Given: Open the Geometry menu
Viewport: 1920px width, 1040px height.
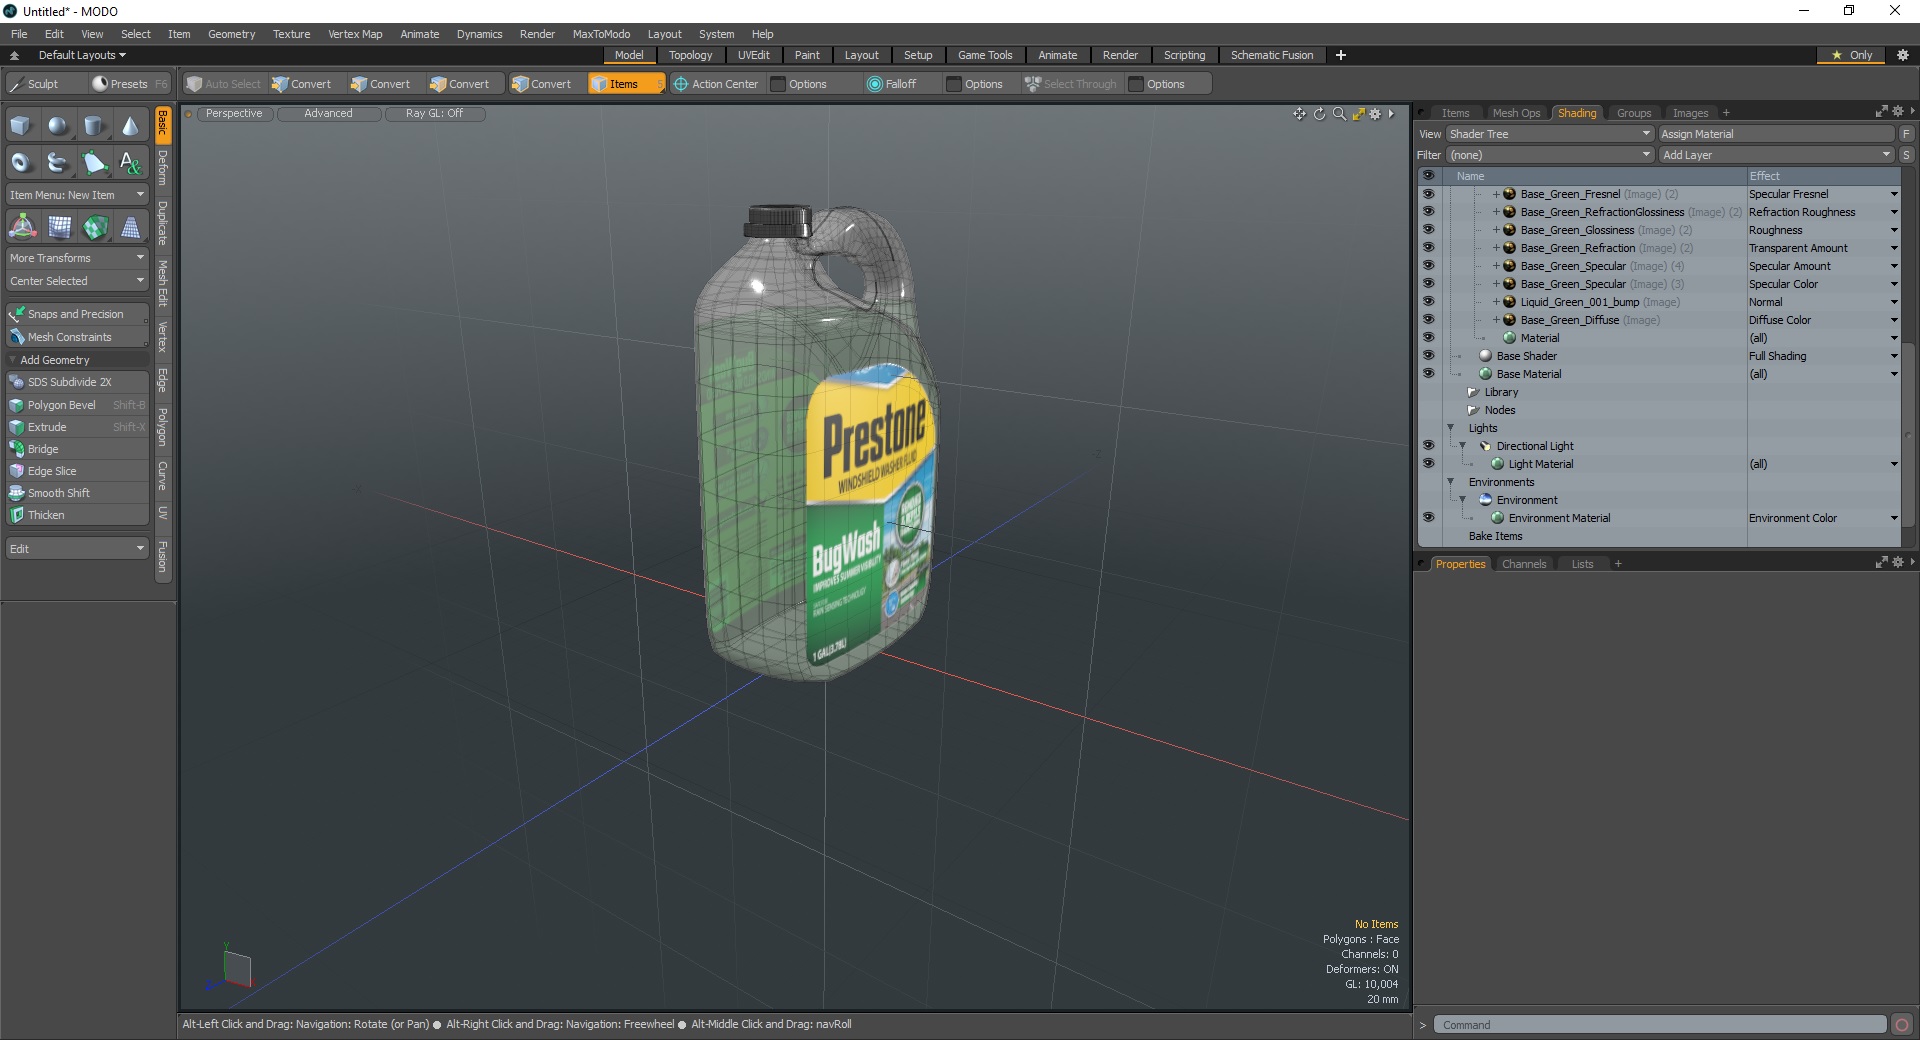Looking at the screenshot, I should (231, 34).
